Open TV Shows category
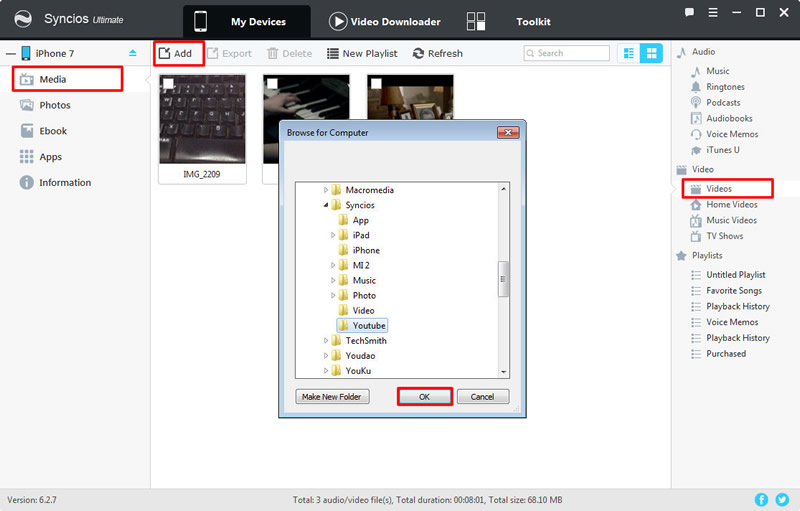This screenshot has height=511, width=800. click(724, 236)
